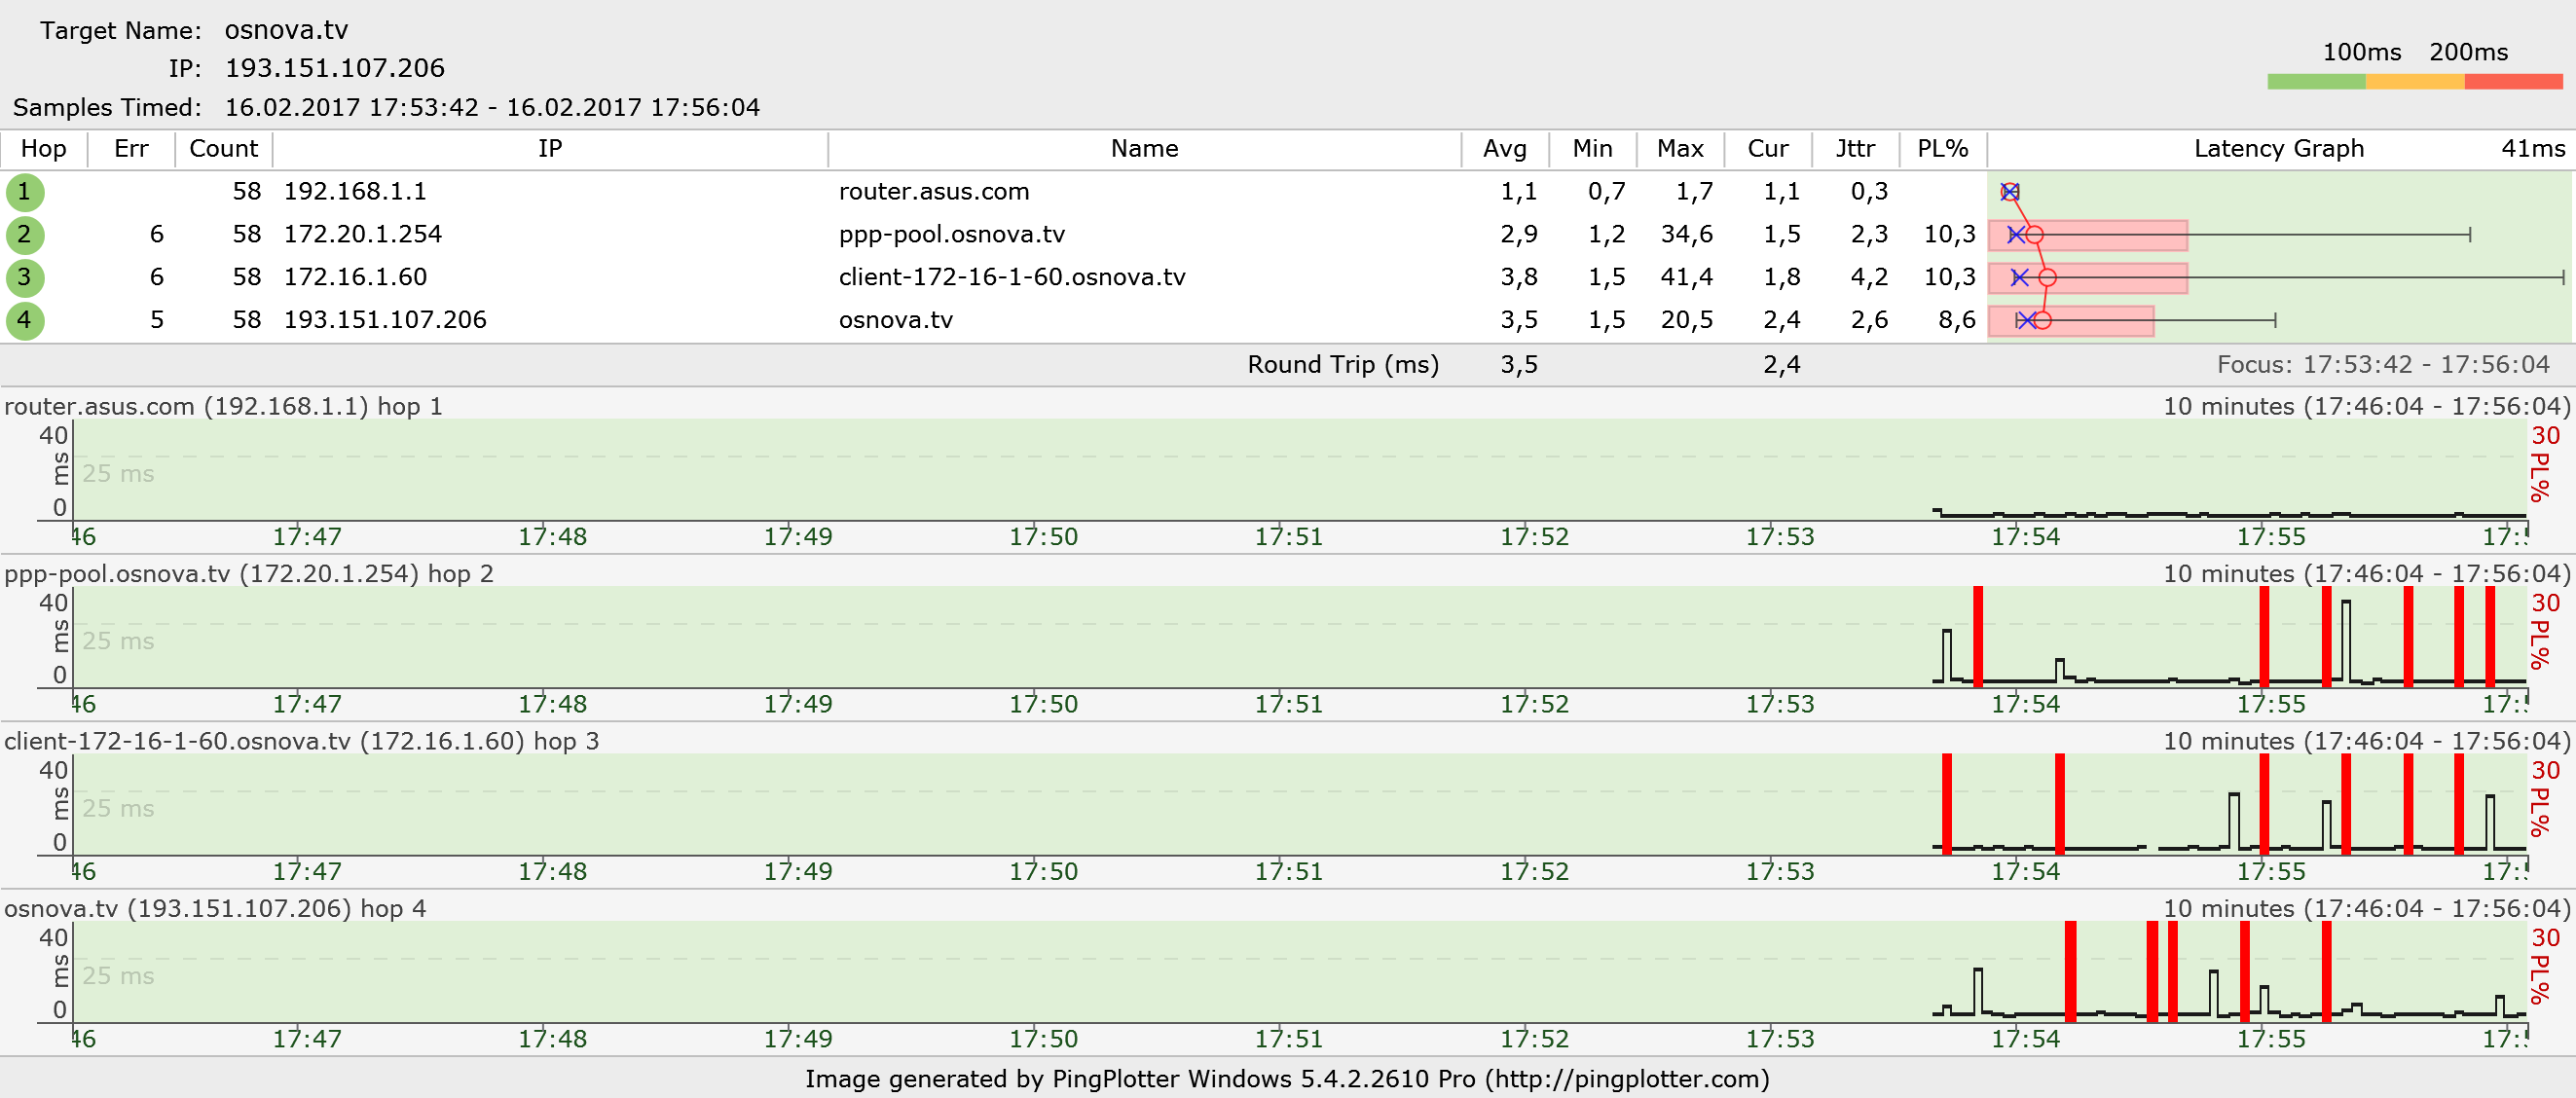This screenshot has width=2576, height=1098.
Task: Click the red circle marker on hop 2 latency graph
Action: click(2034, 235)
